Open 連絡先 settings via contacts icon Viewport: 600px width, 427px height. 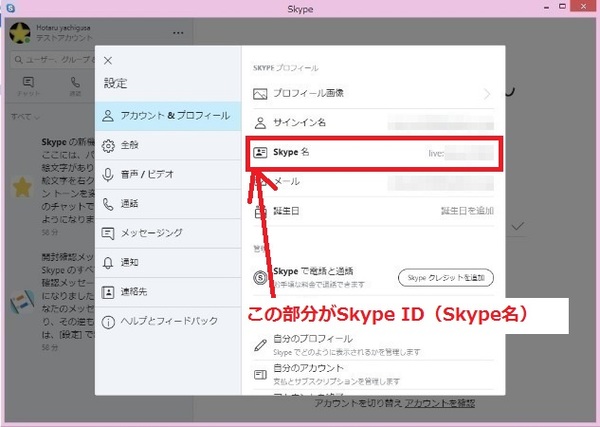pos(109,291)
